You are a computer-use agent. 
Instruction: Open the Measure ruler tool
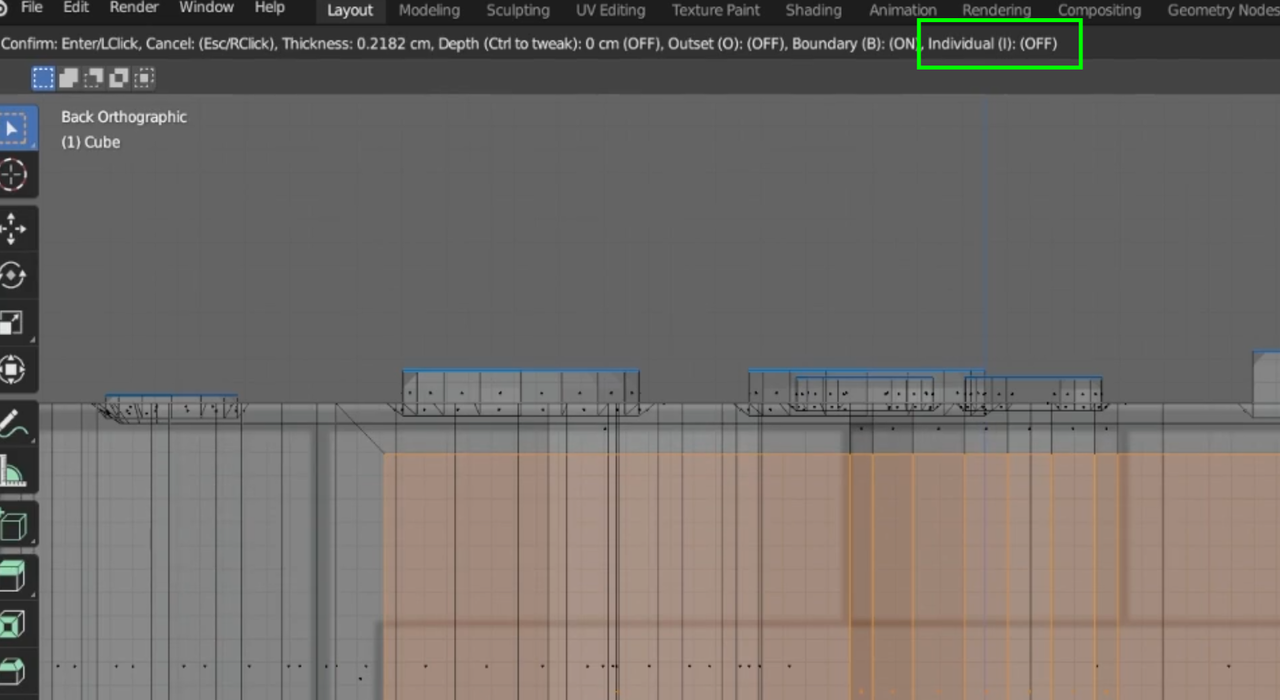pyautogui.click(x=14, y=471)
